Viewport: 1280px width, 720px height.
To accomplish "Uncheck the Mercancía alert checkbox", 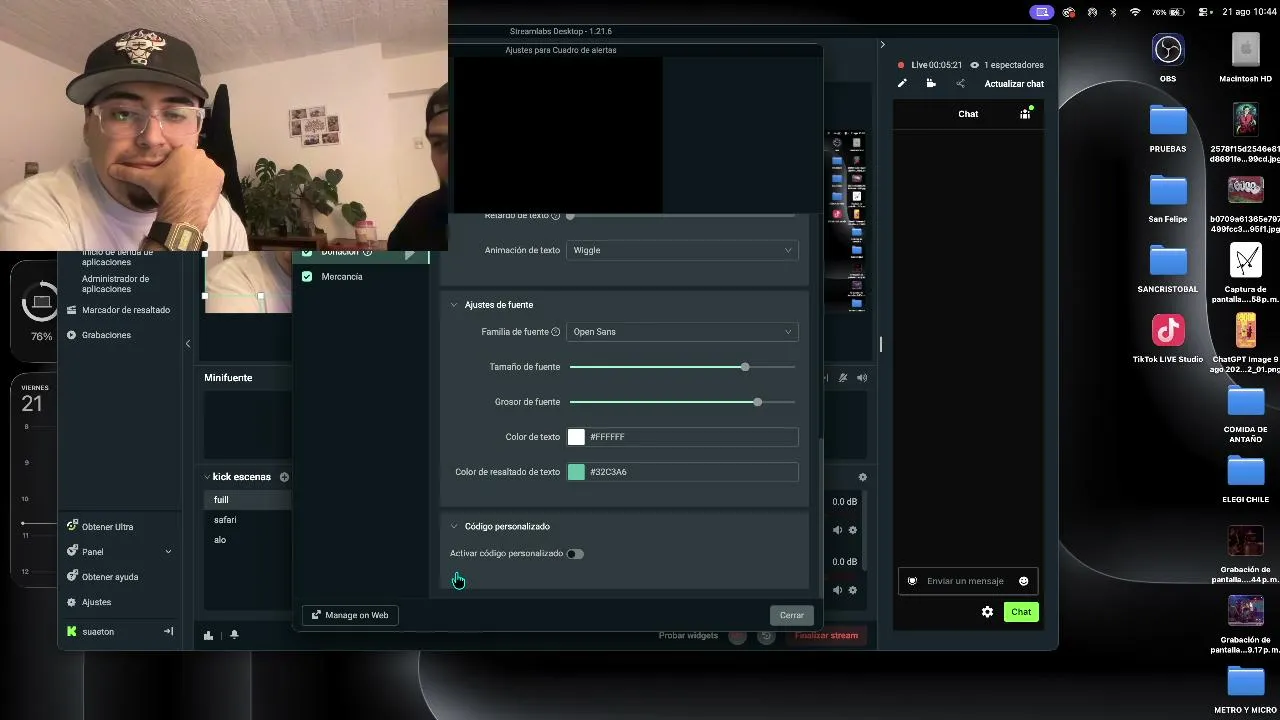I will [x=307, y=277].
